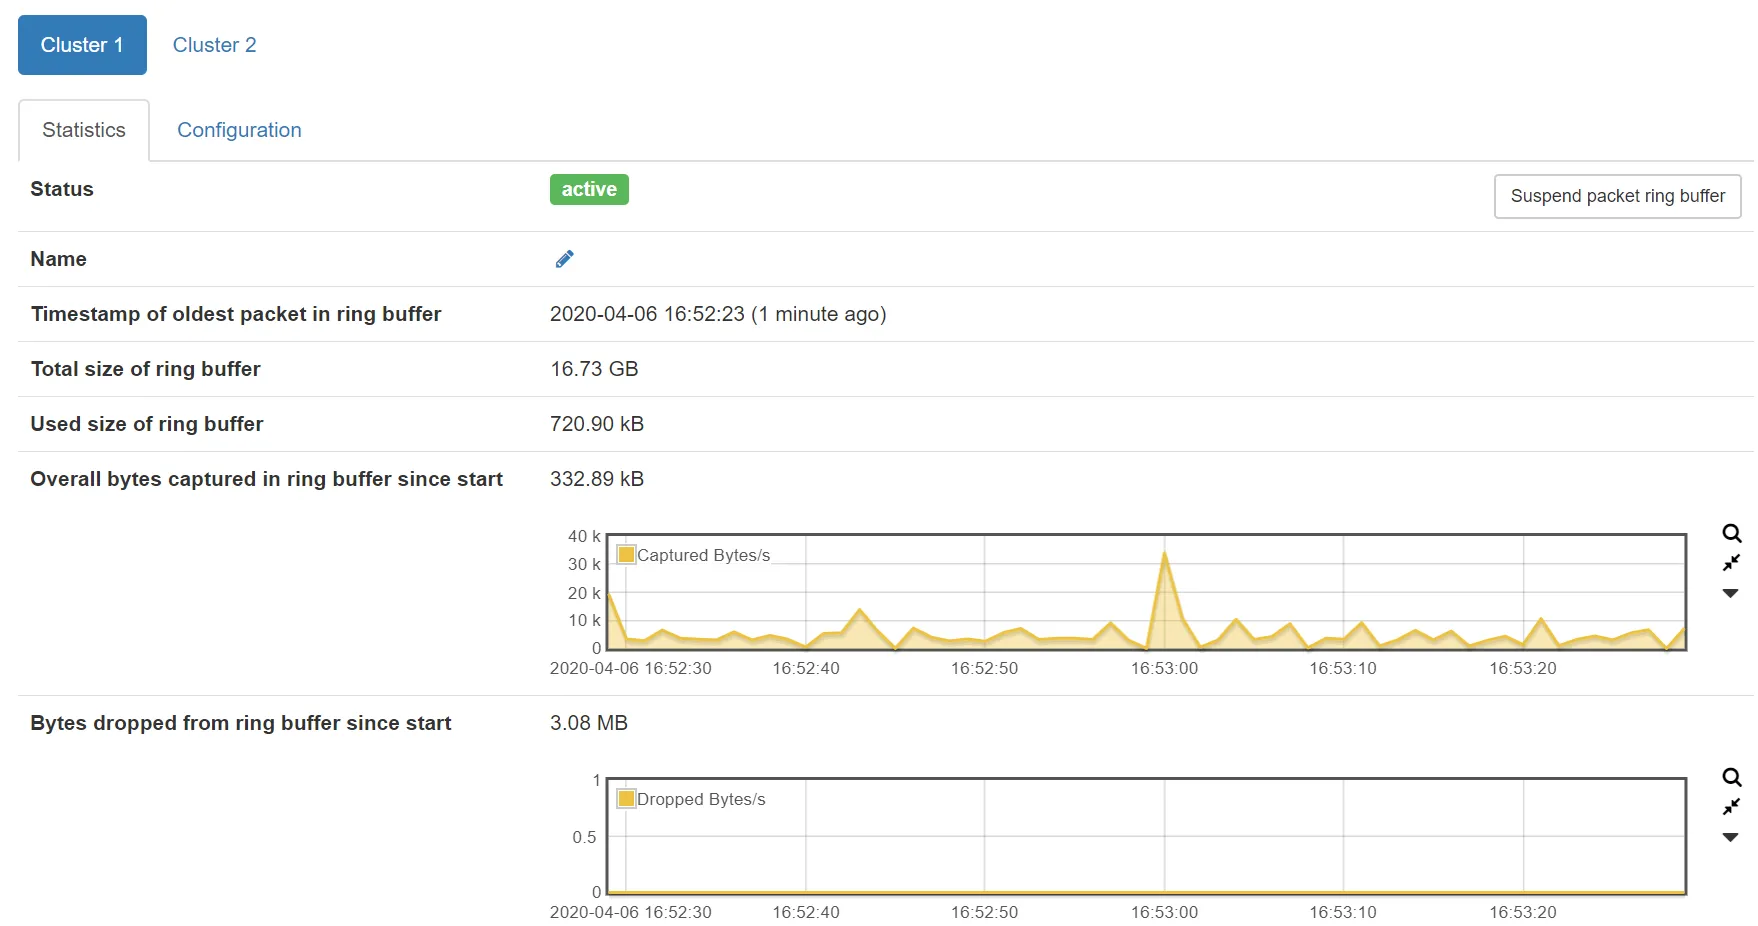
Task: Click the Captured Bytes/s legend label
Action: (x=703, y=555)
